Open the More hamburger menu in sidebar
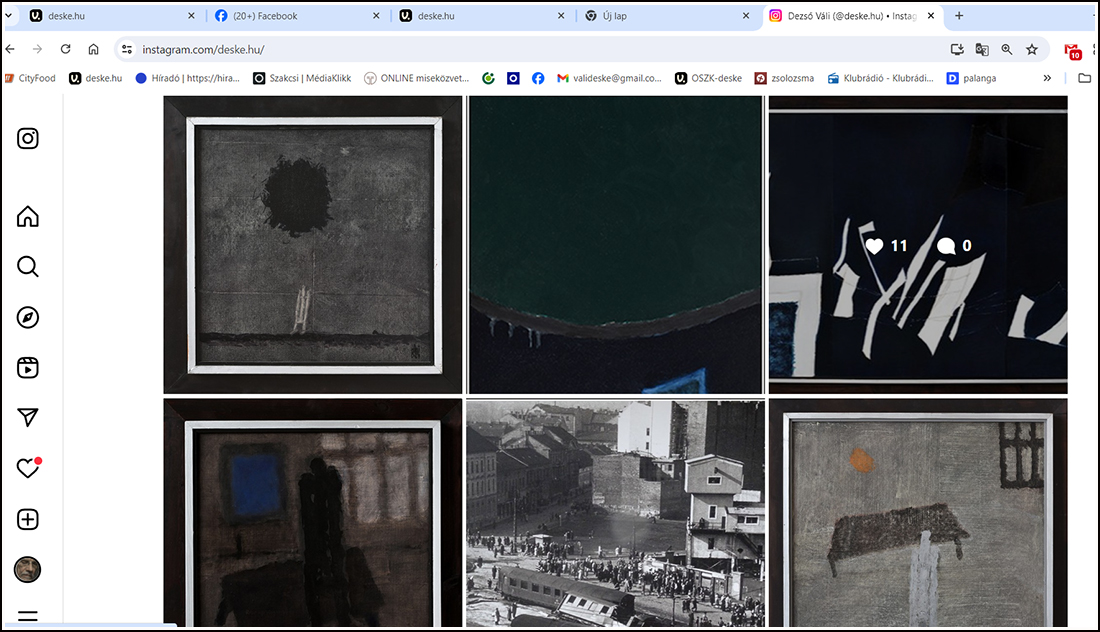 click(x=28, y=617)
